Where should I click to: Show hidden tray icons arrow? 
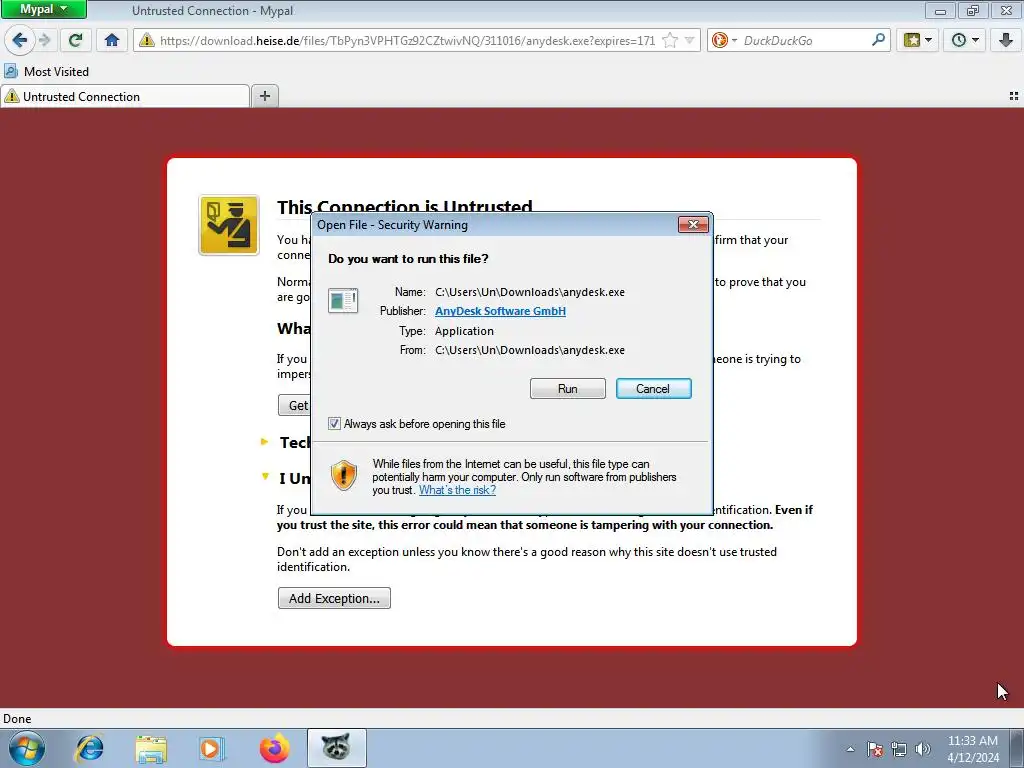[850, 750]
